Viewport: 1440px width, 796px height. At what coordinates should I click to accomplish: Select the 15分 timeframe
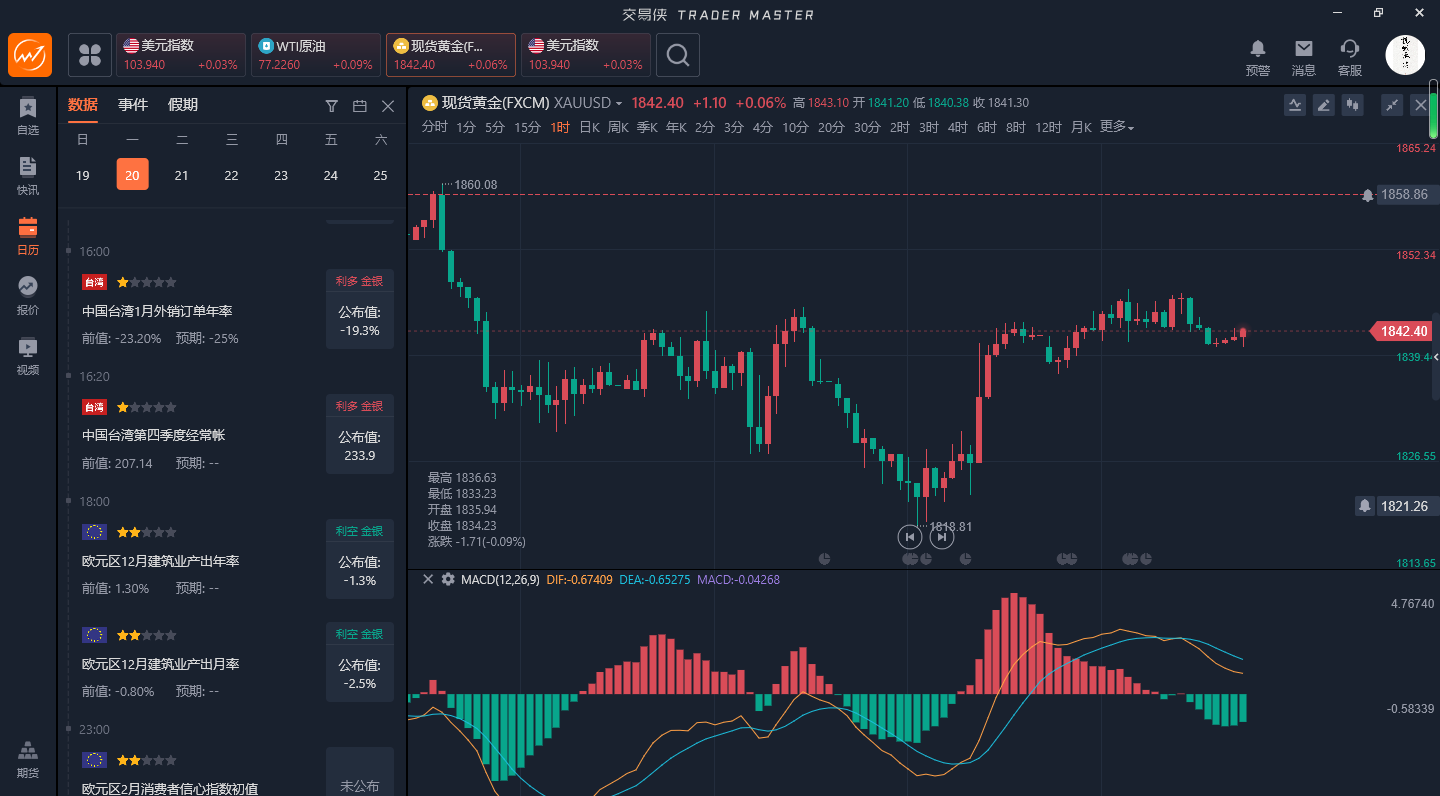pyautogui.click(x=528, y=127)
